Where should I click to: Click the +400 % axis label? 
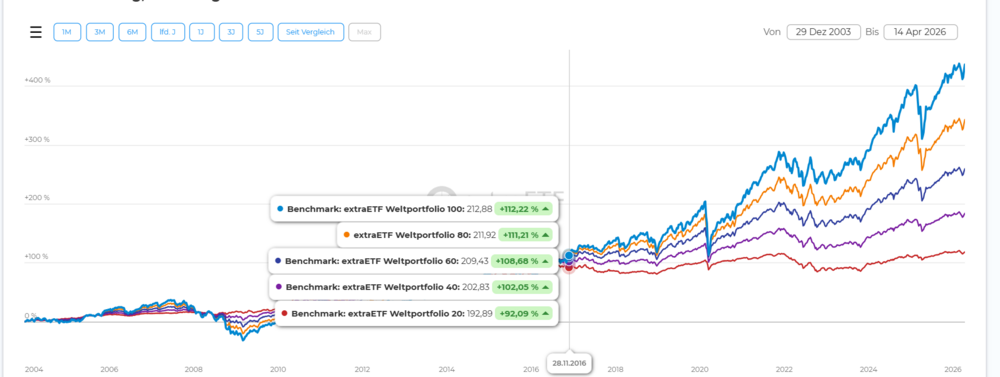point(37,80)
